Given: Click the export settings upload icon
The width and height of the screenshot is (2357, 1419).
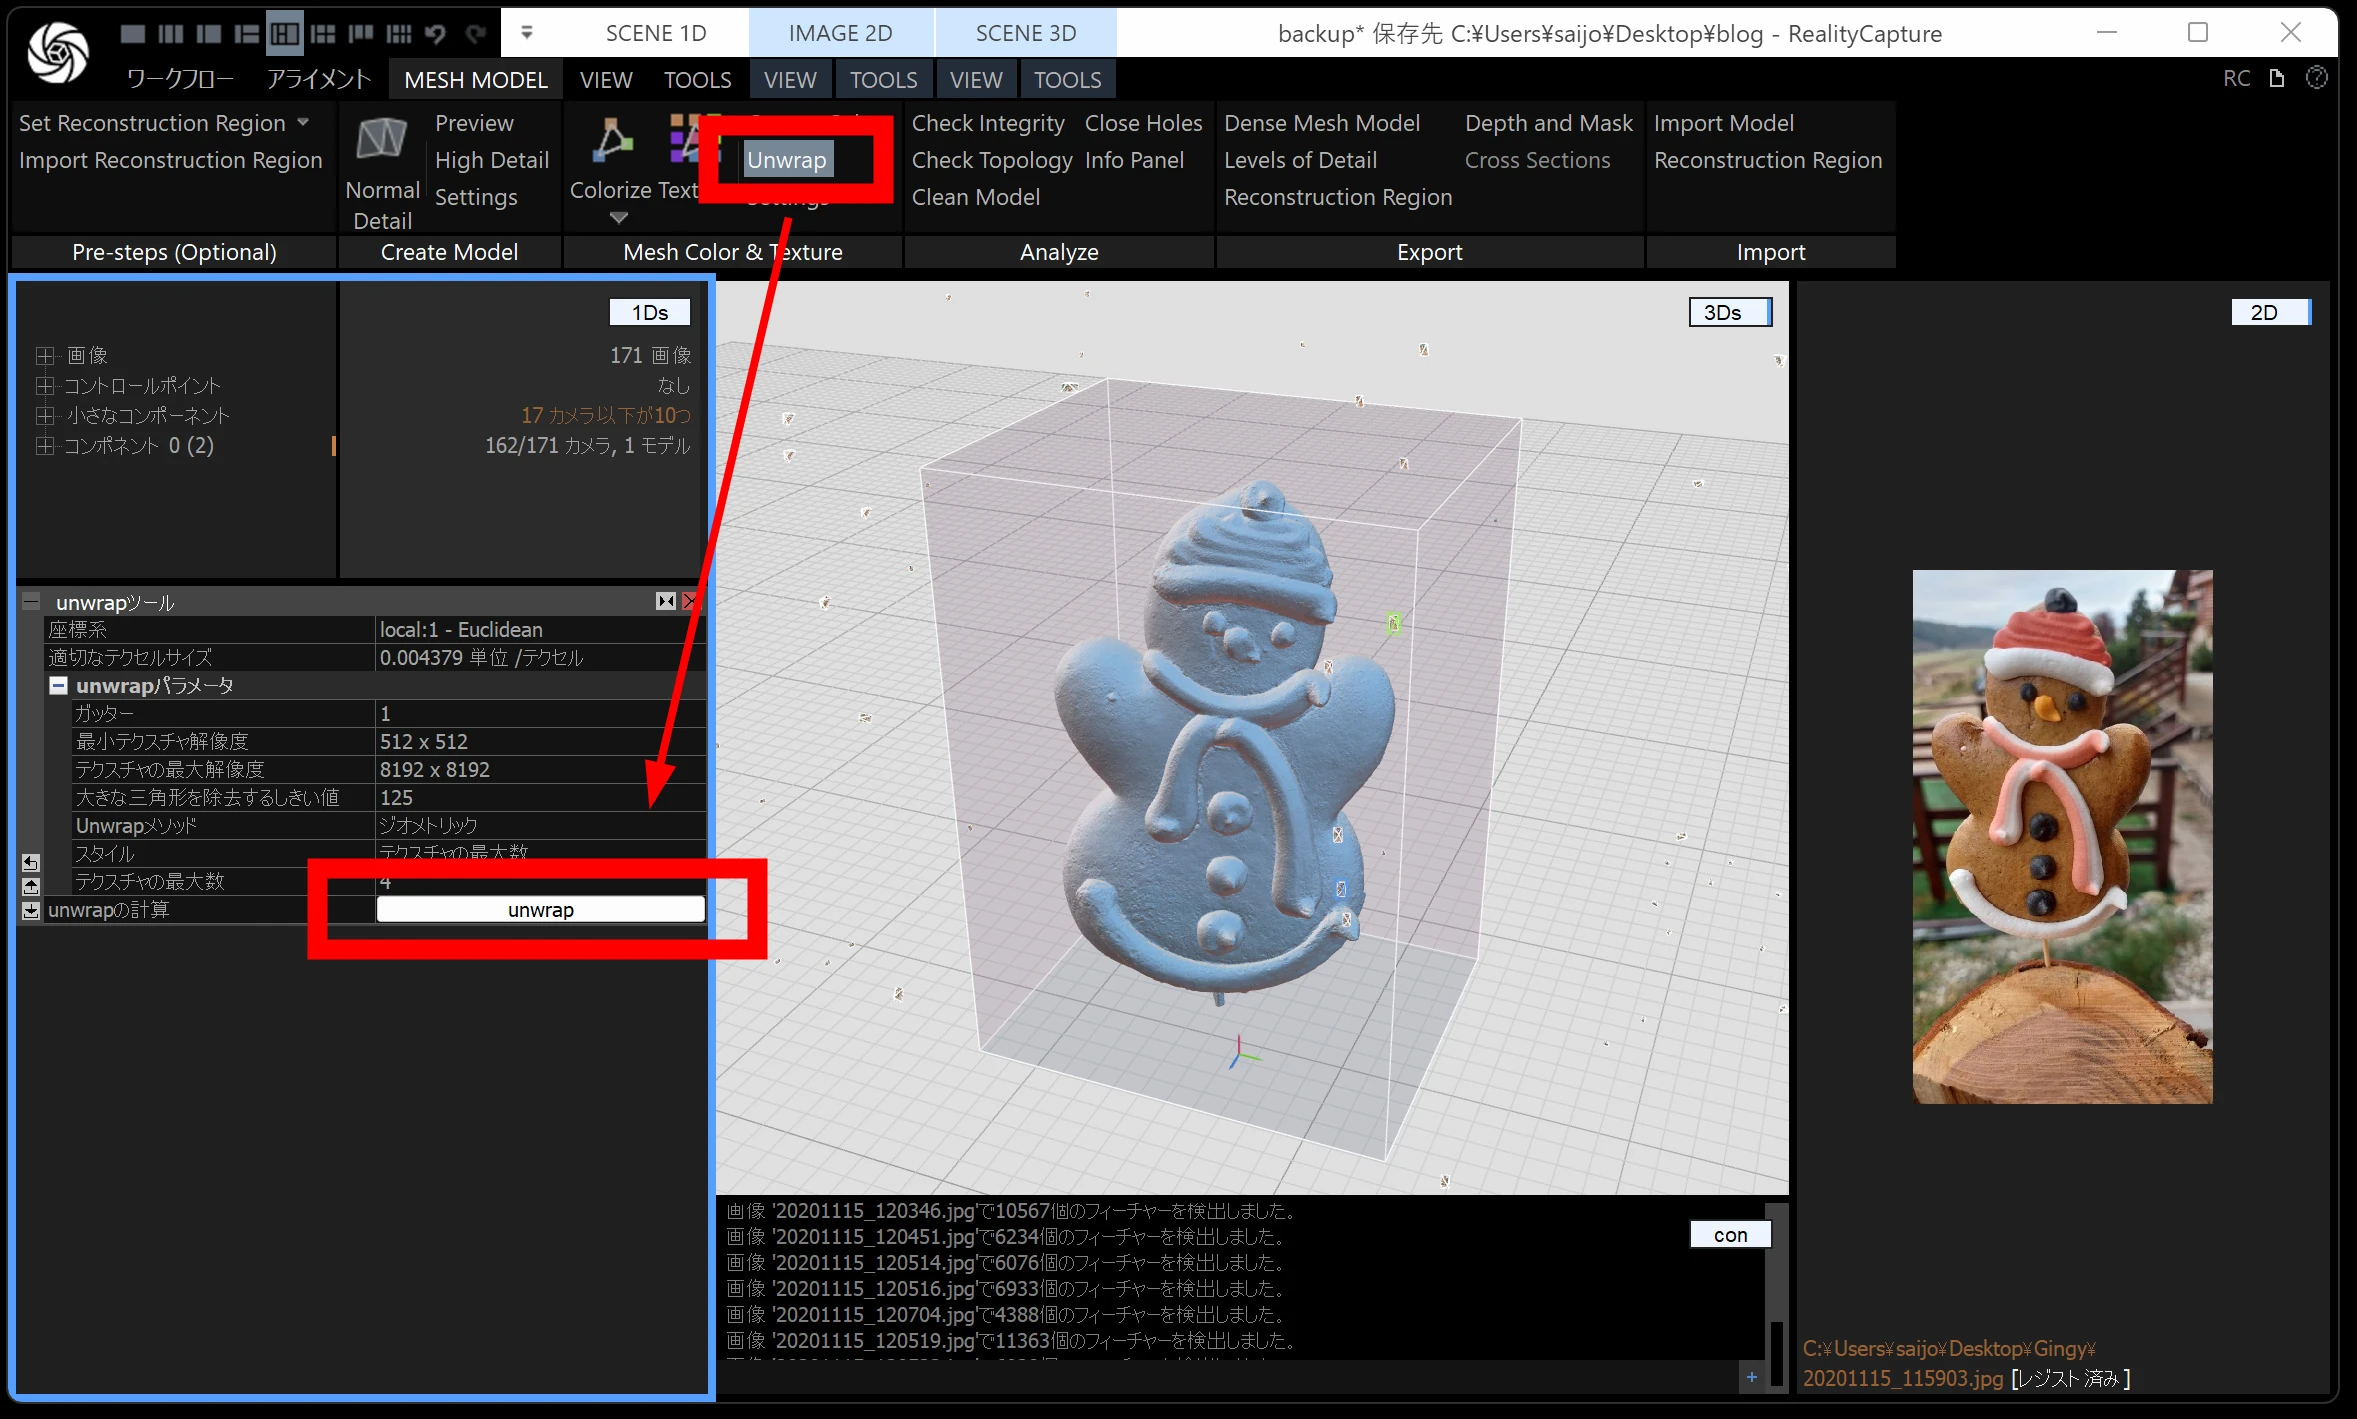Looking at the screenshot, I should 31,886.
